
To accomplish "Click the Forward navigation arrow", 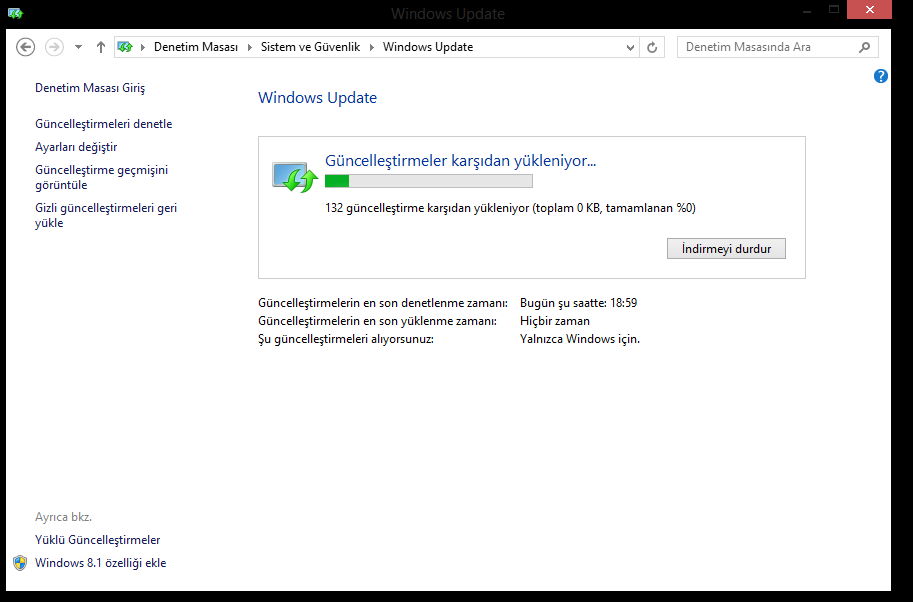I will click(54, 47).
